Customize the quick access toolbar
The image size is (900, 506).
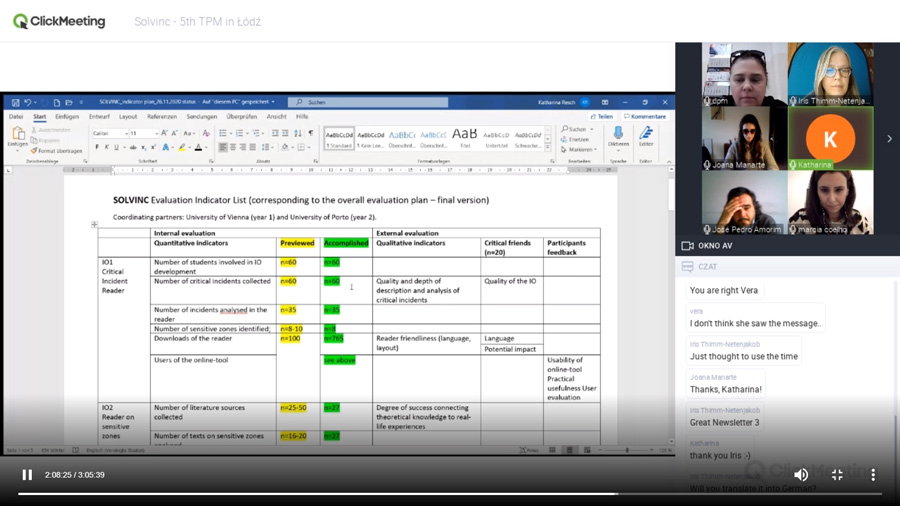pos(81,102)
